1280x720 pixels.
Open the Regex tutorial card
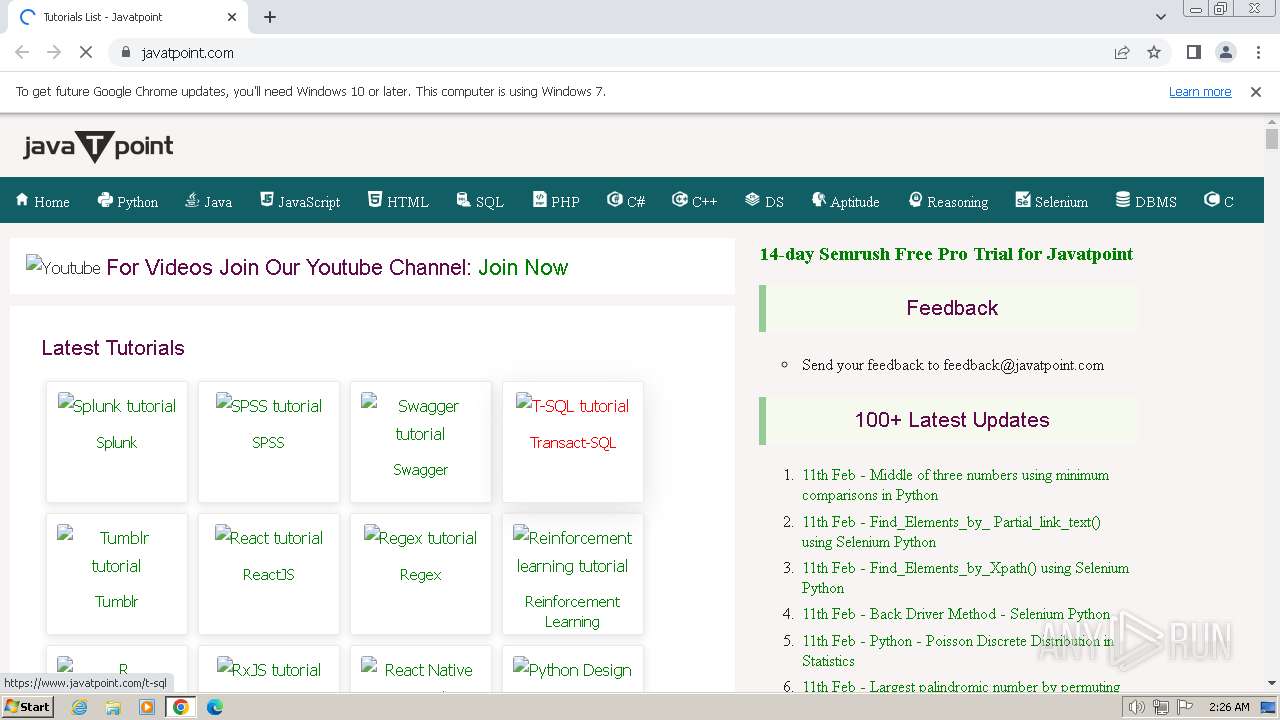point(421,573)
